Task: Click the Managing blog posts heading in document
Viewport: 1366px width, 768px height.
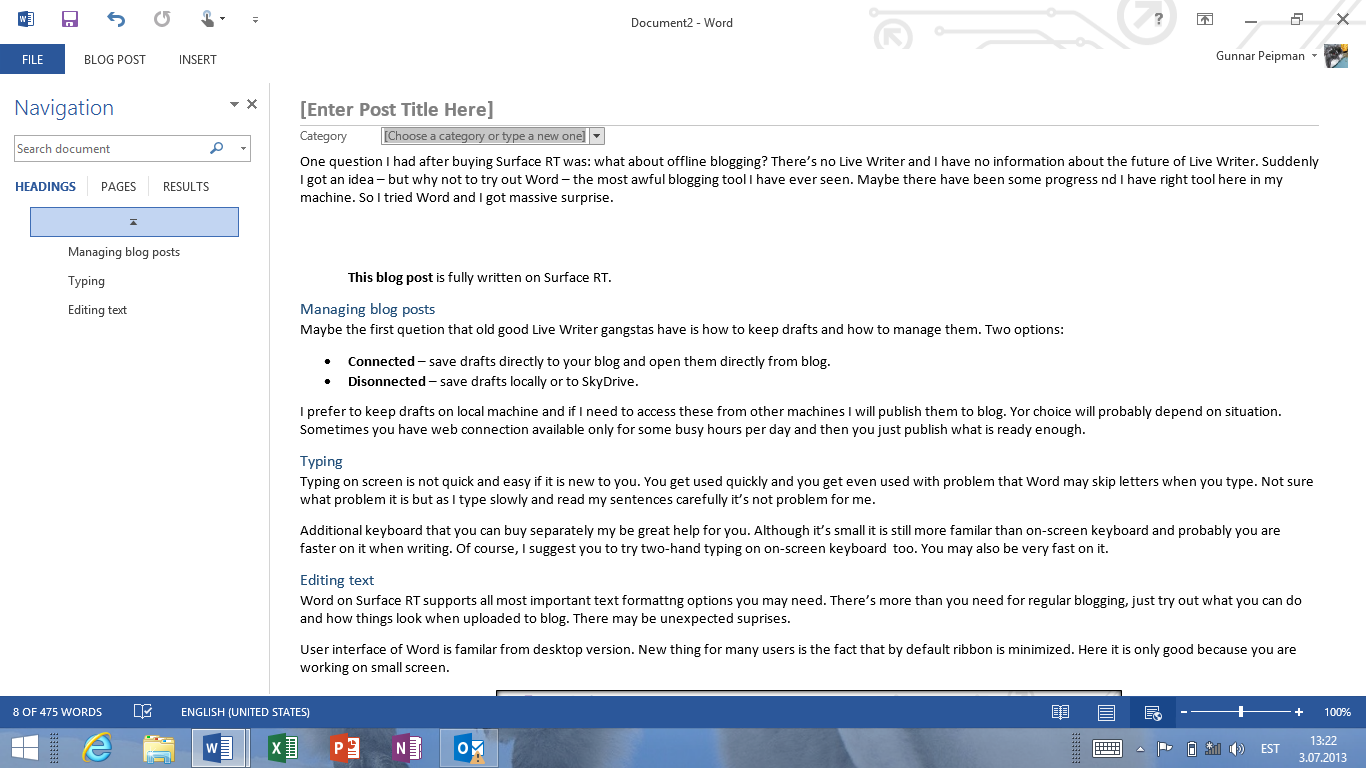Action: 367,309
